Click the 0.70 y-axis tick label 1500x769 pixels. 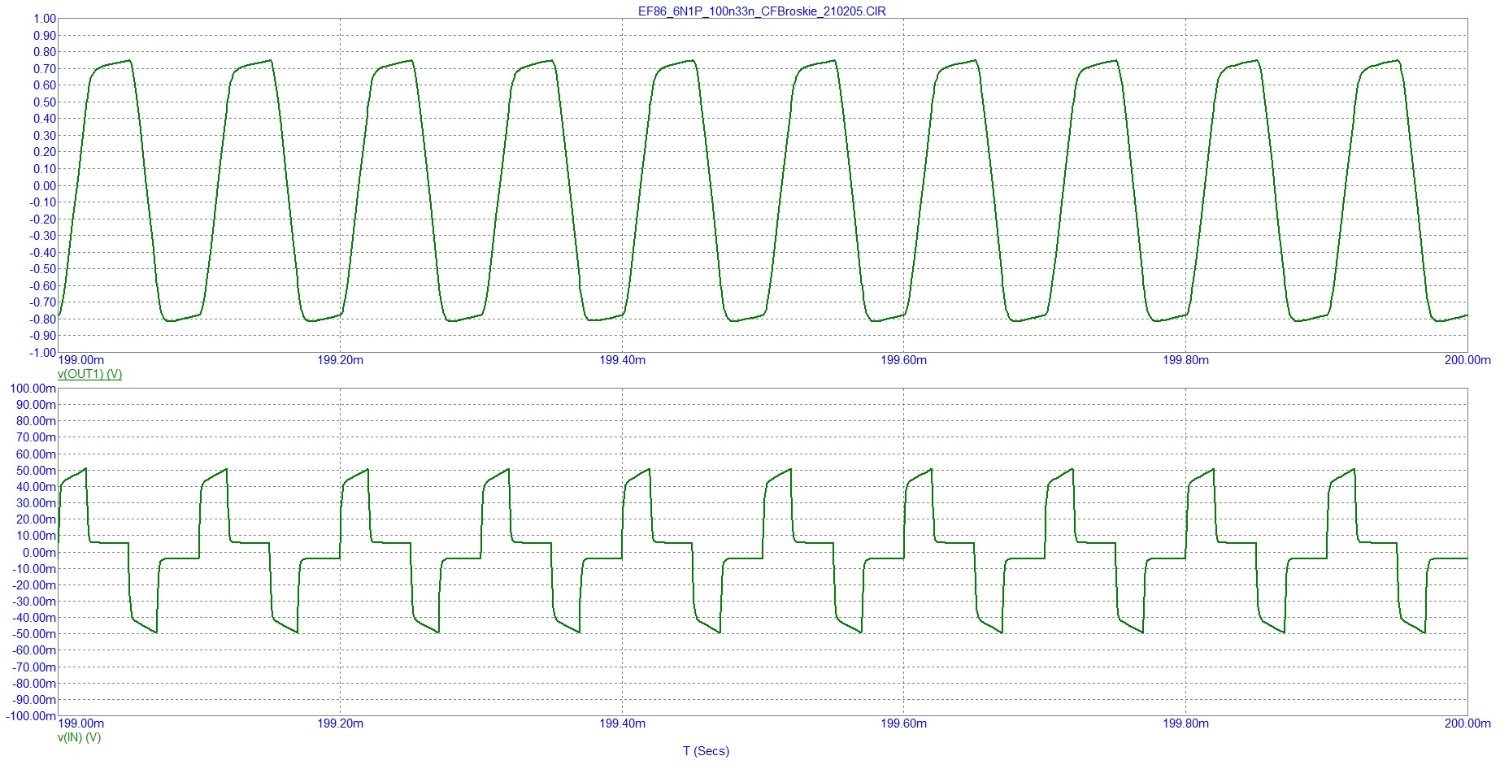pyautogui.click(x=44, y=68)
